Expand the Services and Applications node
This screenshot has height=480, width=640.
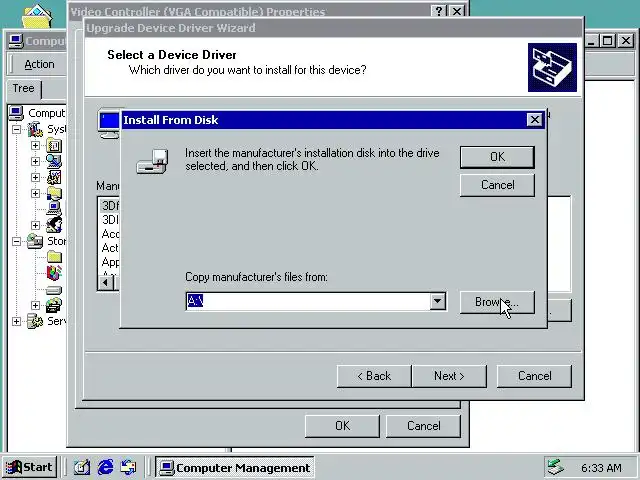pyautogui.click(x=16, y=321)
